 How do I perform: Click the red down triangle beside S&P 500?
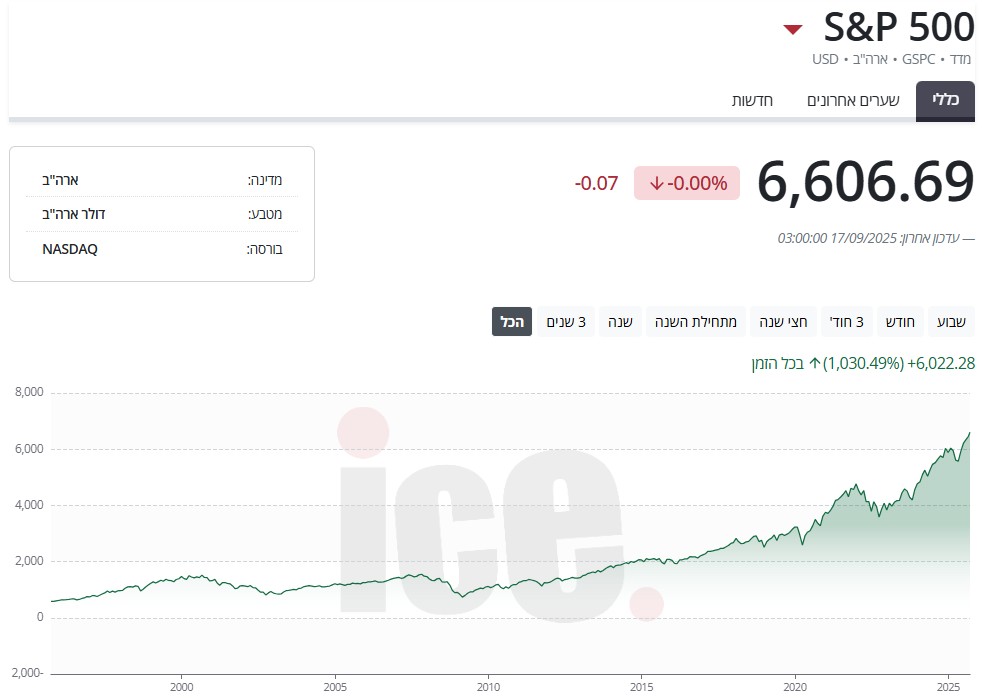793,29
